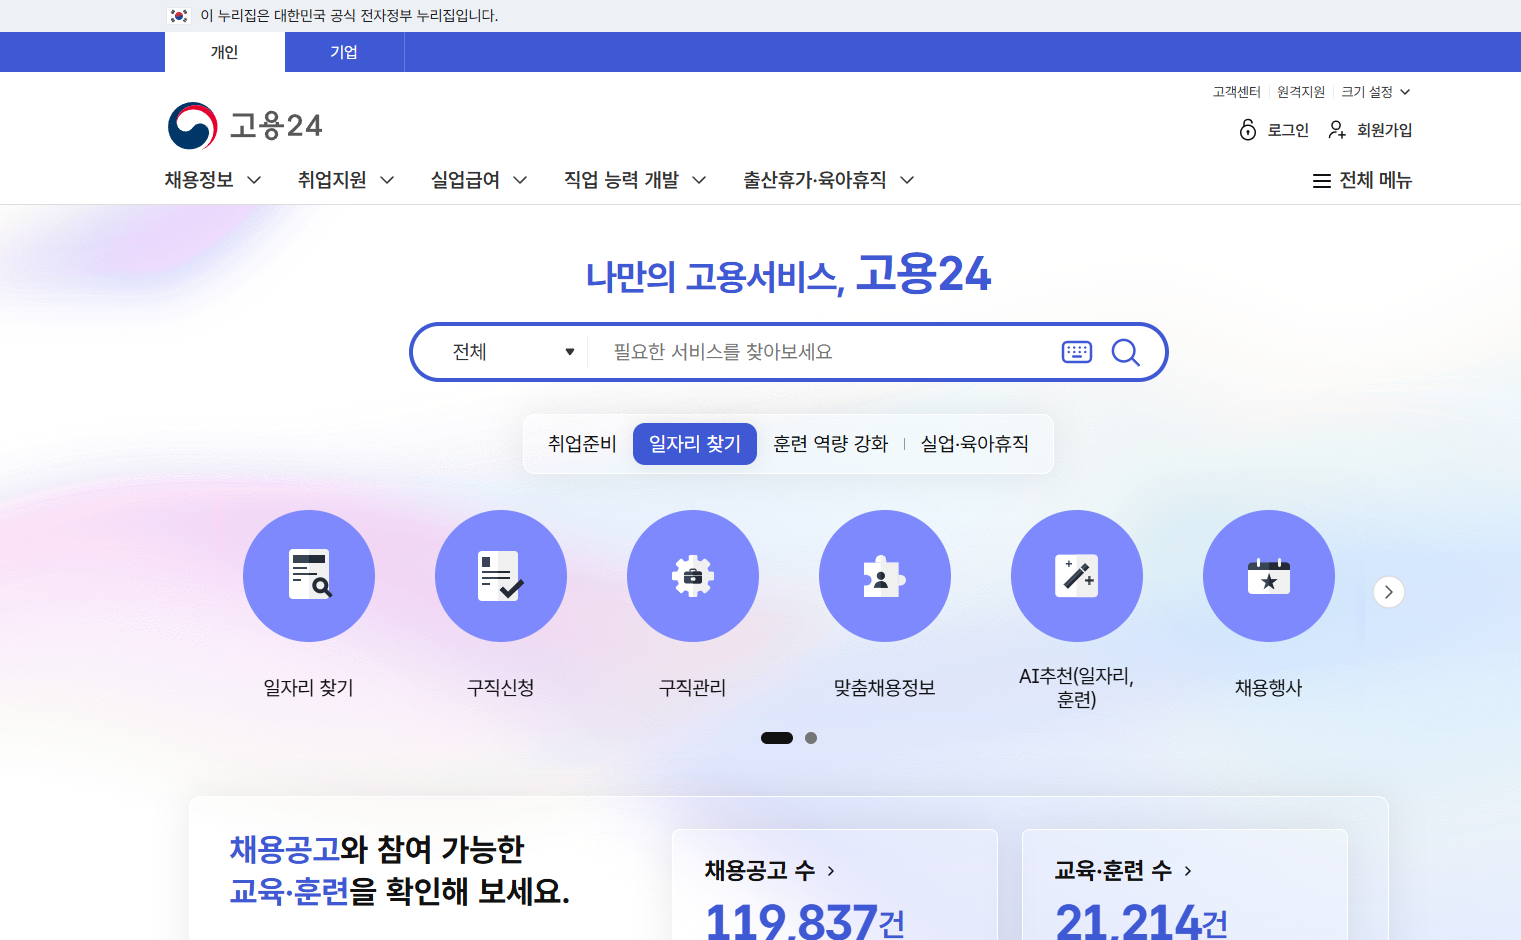Select the 훈련 역량 강화 filter
1521x940 pixels.
[830, 444]
